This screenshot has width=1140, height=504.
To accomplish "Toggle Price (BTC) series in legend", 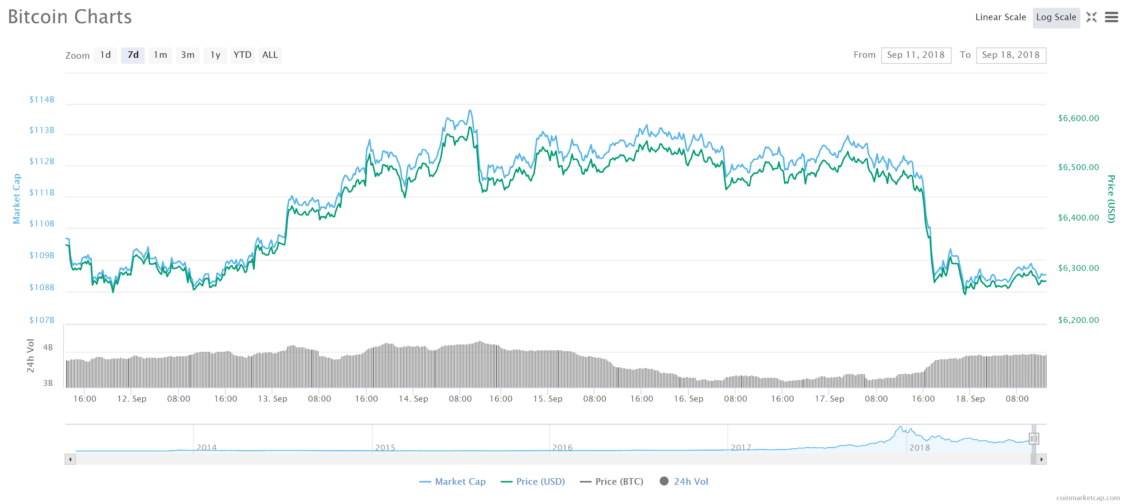I will click(x=611, y=481).
